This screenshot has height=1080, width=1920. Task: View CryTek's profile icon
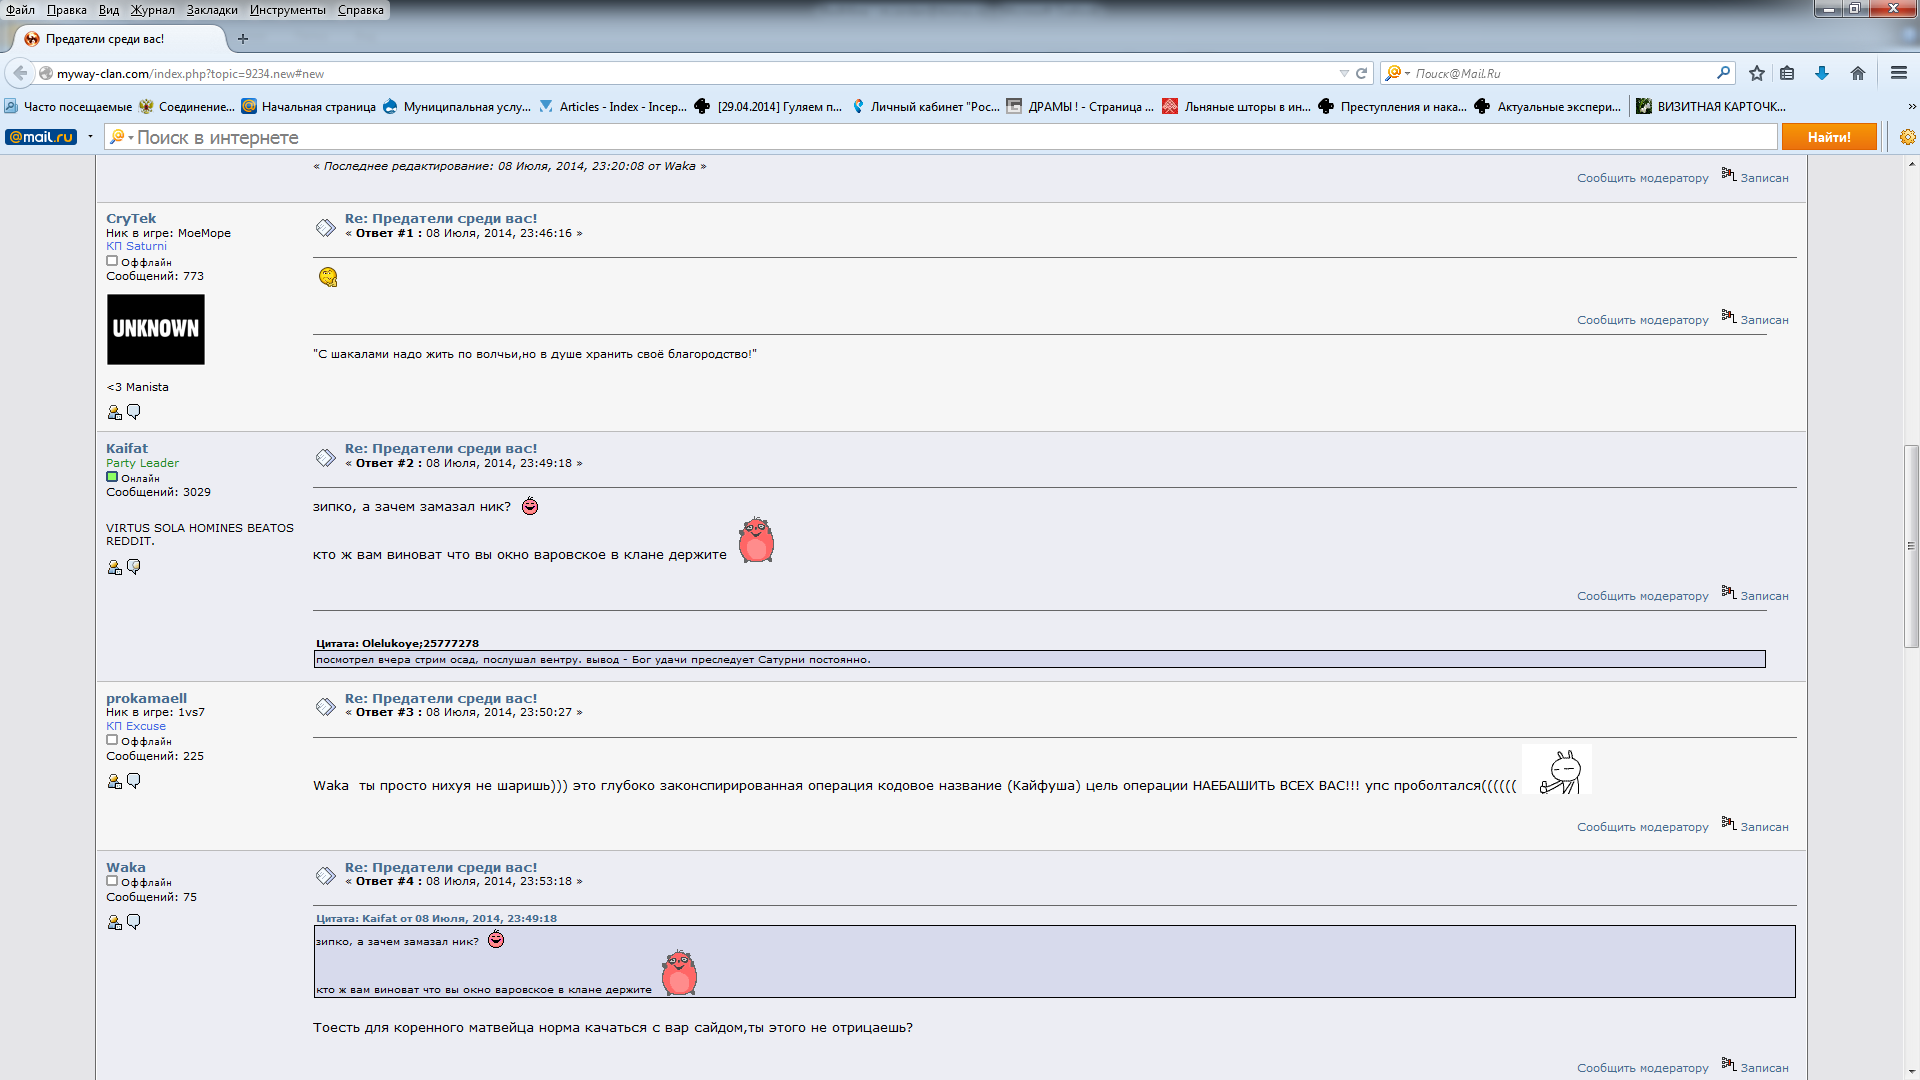coord(114,412)
